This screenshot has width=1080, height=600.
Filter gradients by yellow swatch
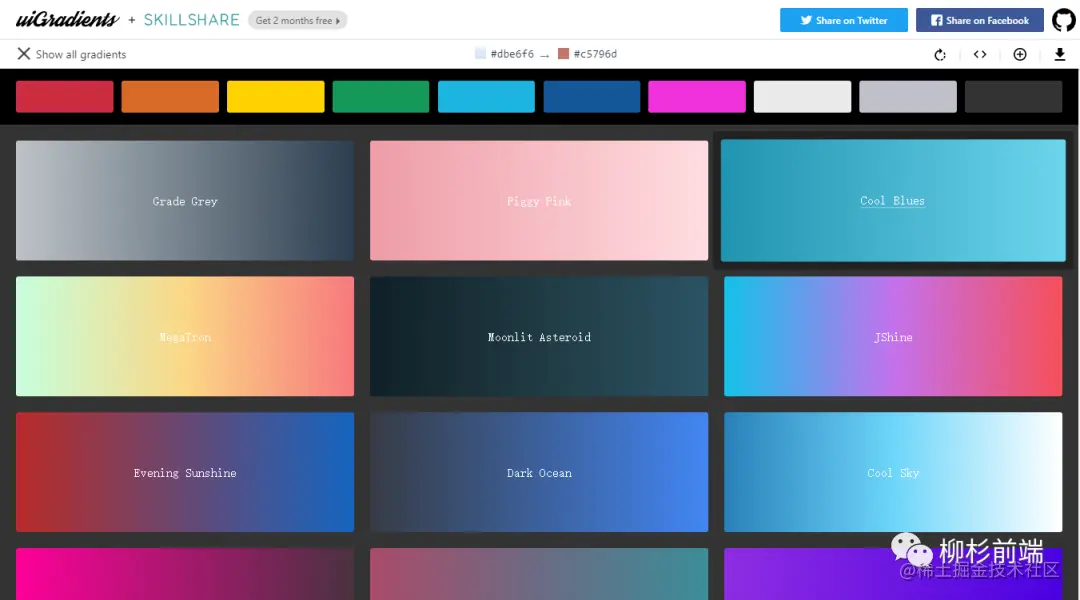pyautogui.click(x=276, y=96)
